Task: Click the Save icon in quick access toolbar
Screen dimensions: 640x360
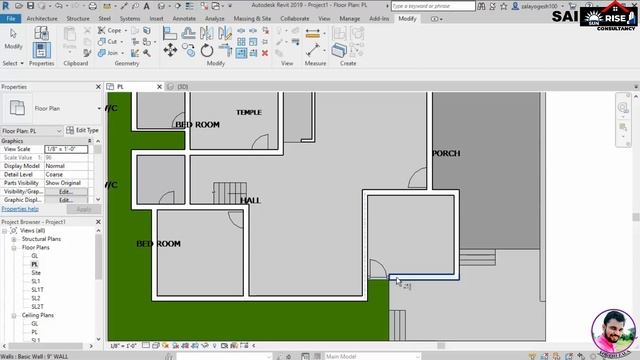Action: 31,6
